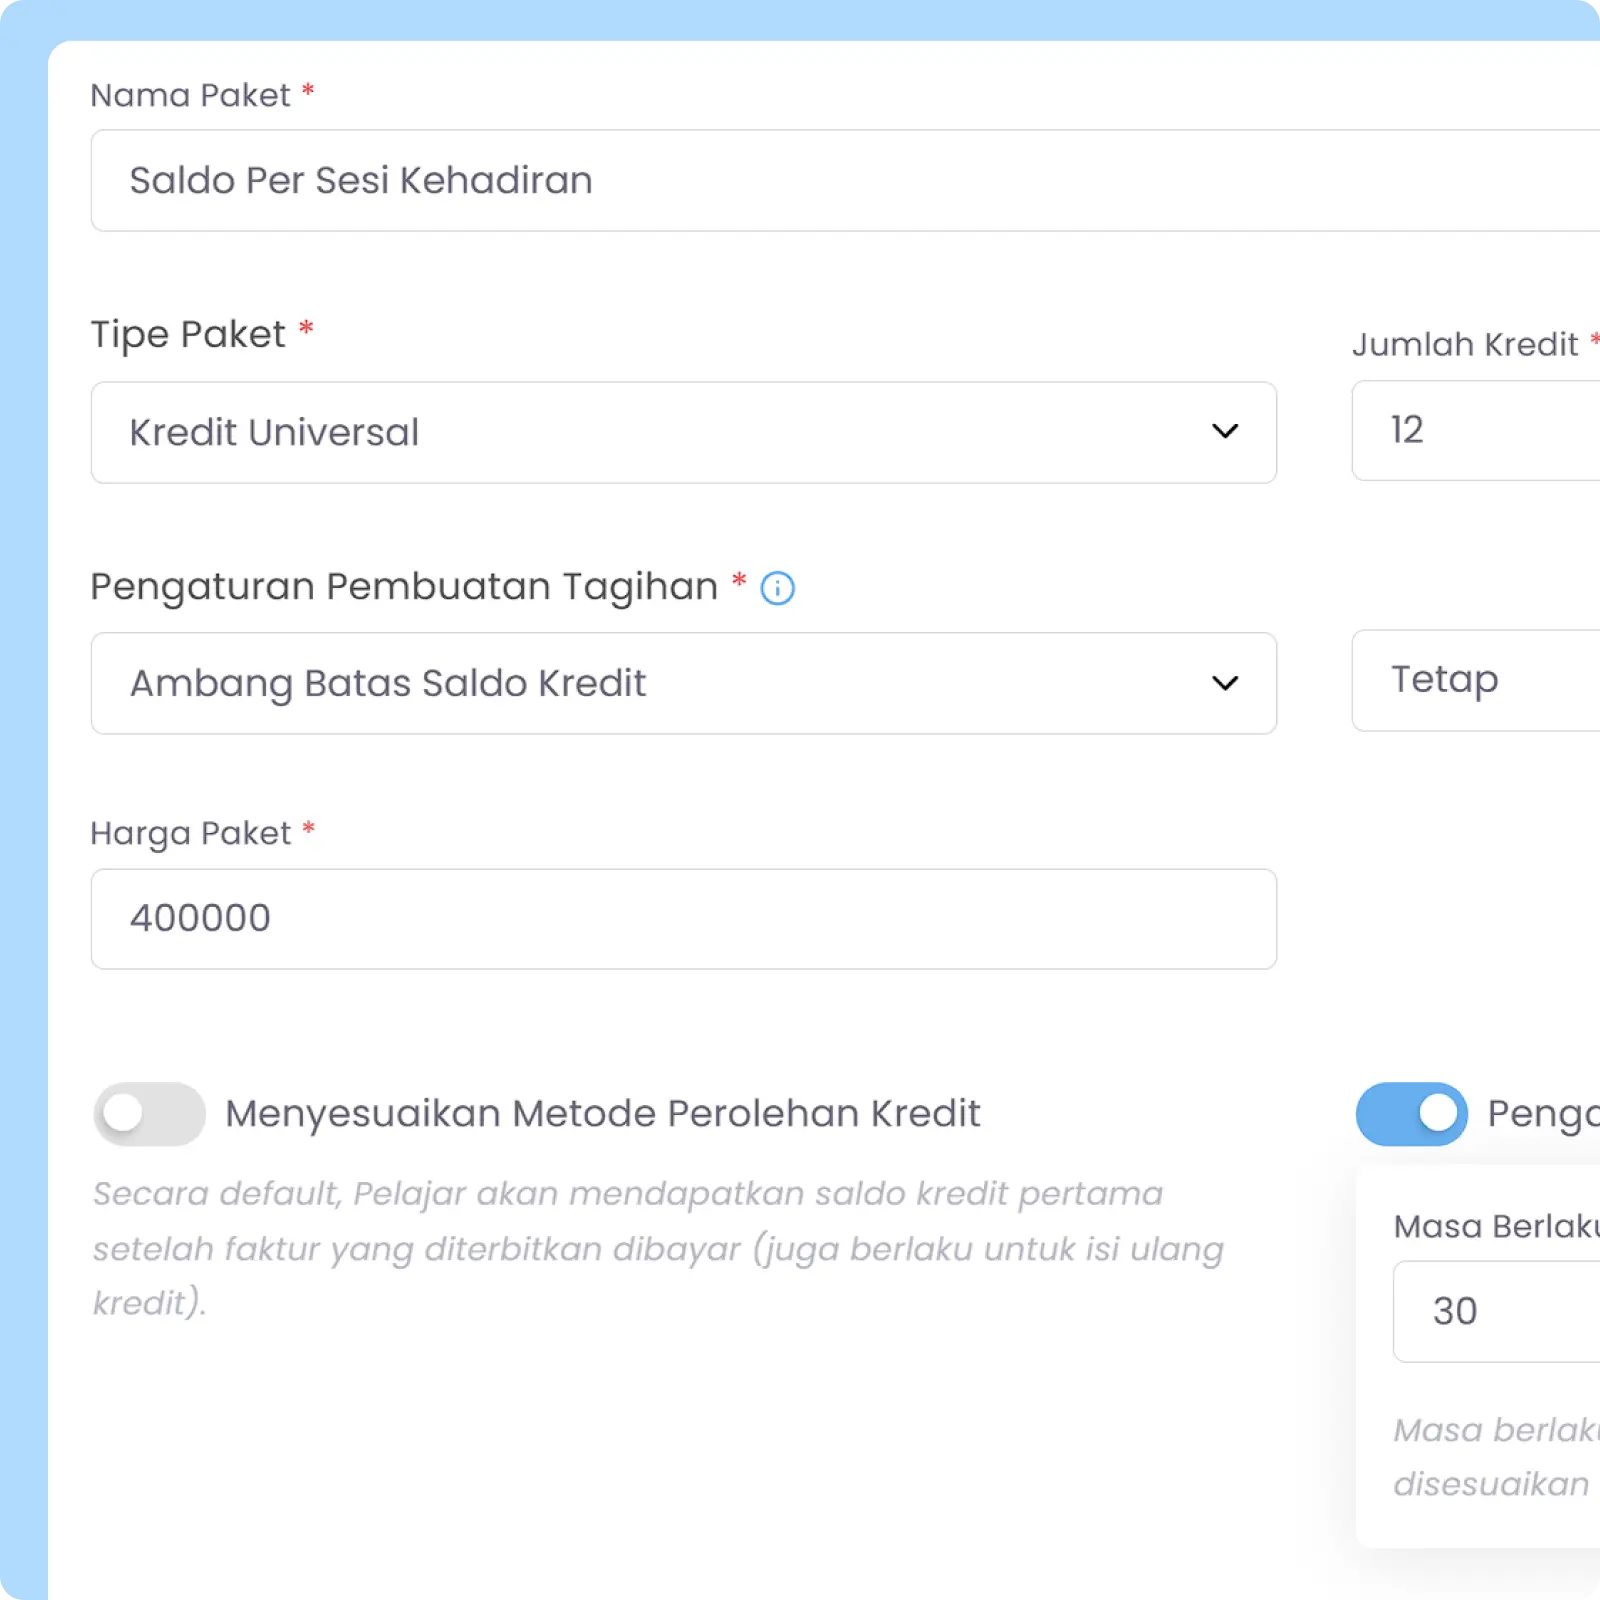The height and width of the screenshot is (1600, 1600).
Task: Click the Jumlah Kredit field showing 12
Action: (x=1476, y=430)
